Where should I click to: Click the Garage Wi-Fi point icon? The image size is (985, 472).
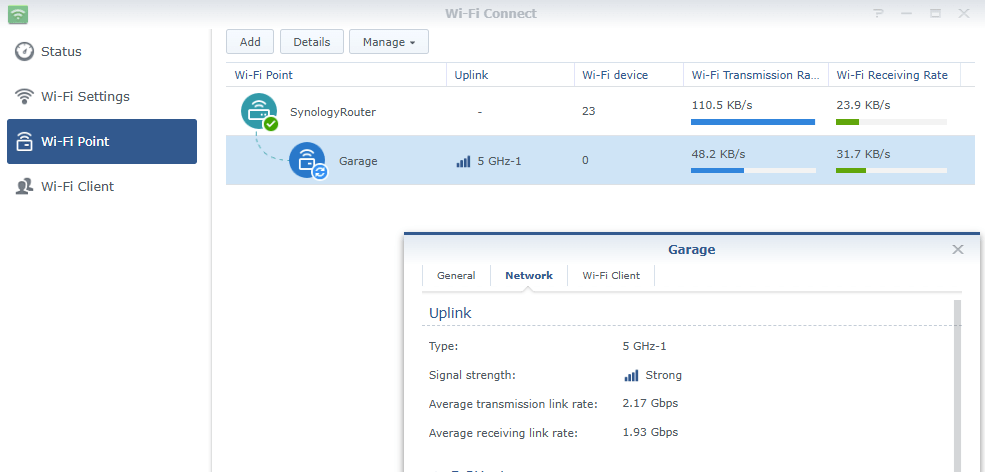(x=307, y=160)
